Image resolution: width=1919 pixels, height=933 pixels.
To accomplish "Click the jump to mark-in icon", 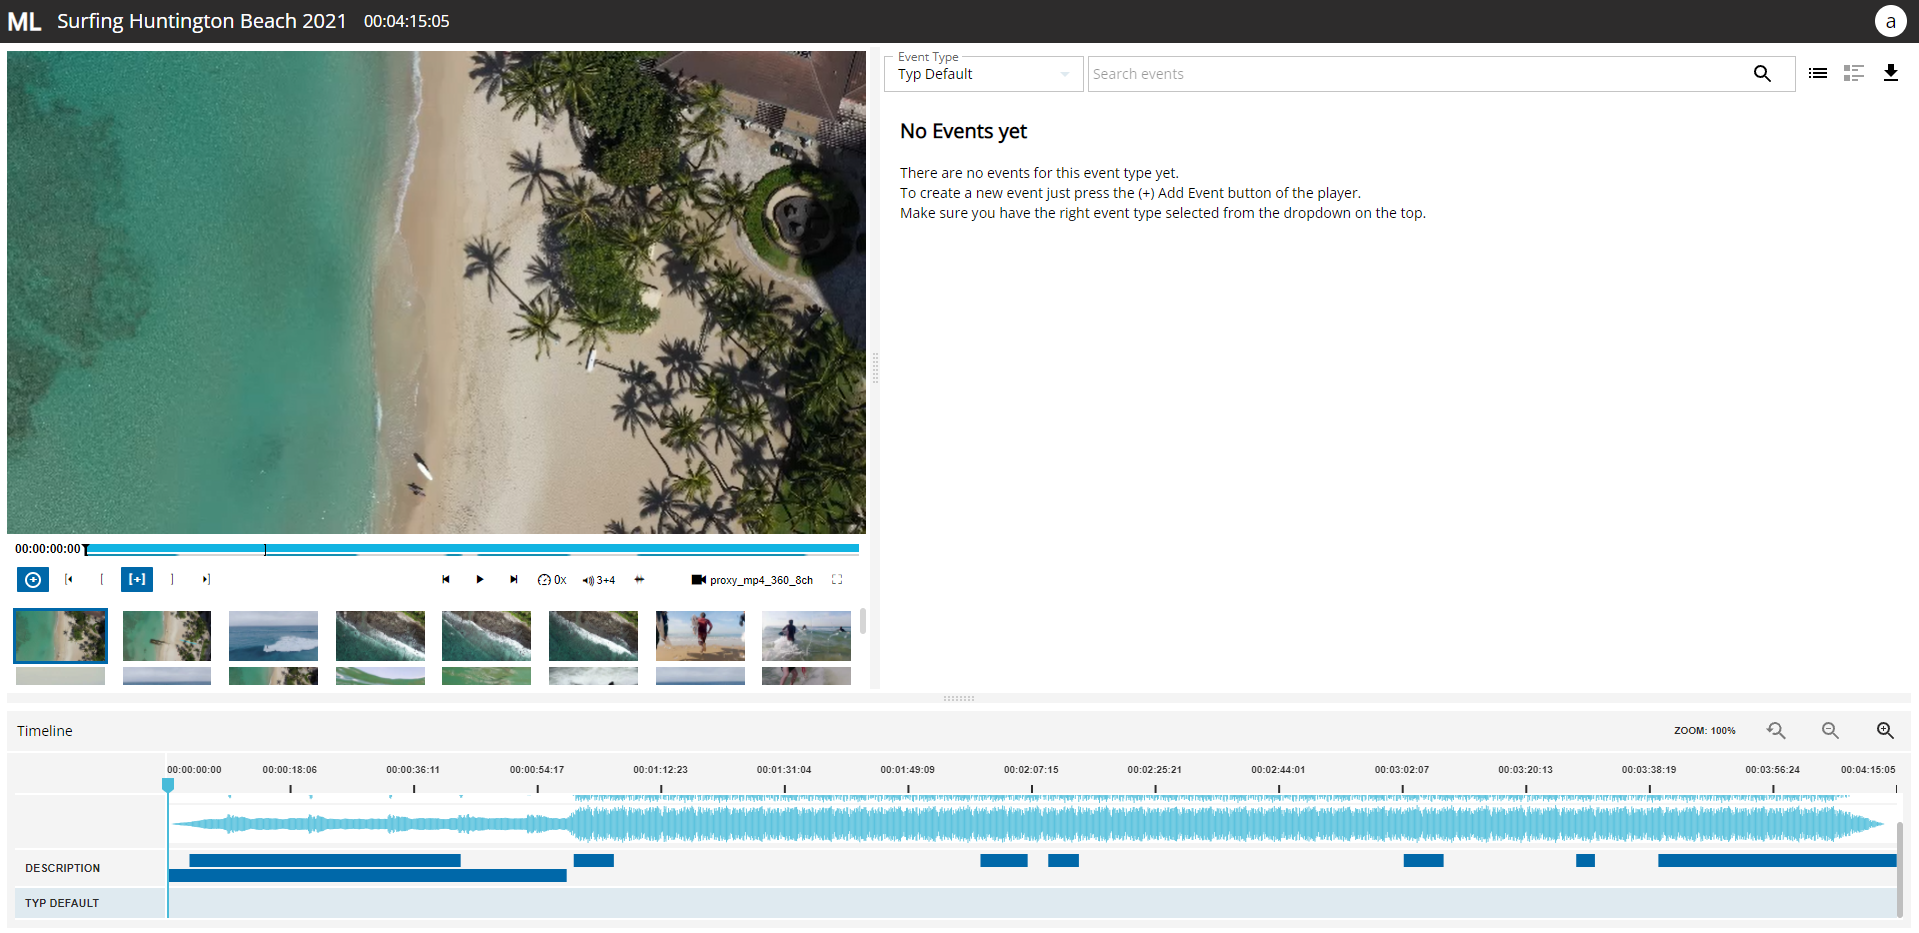I will point(69,580).
